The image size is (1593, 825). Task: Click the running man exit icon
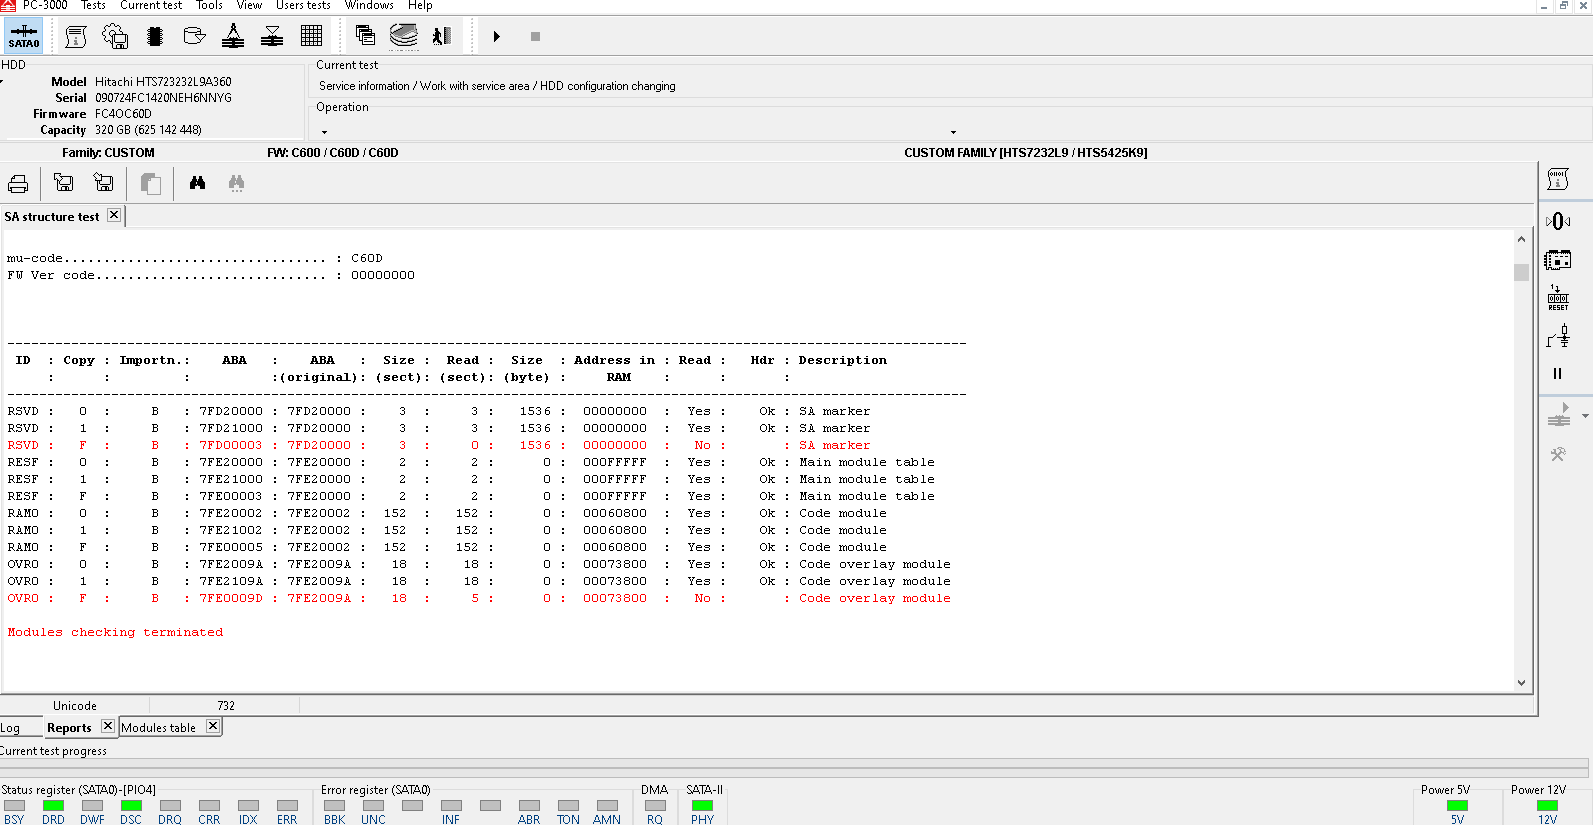click(442, 37)
